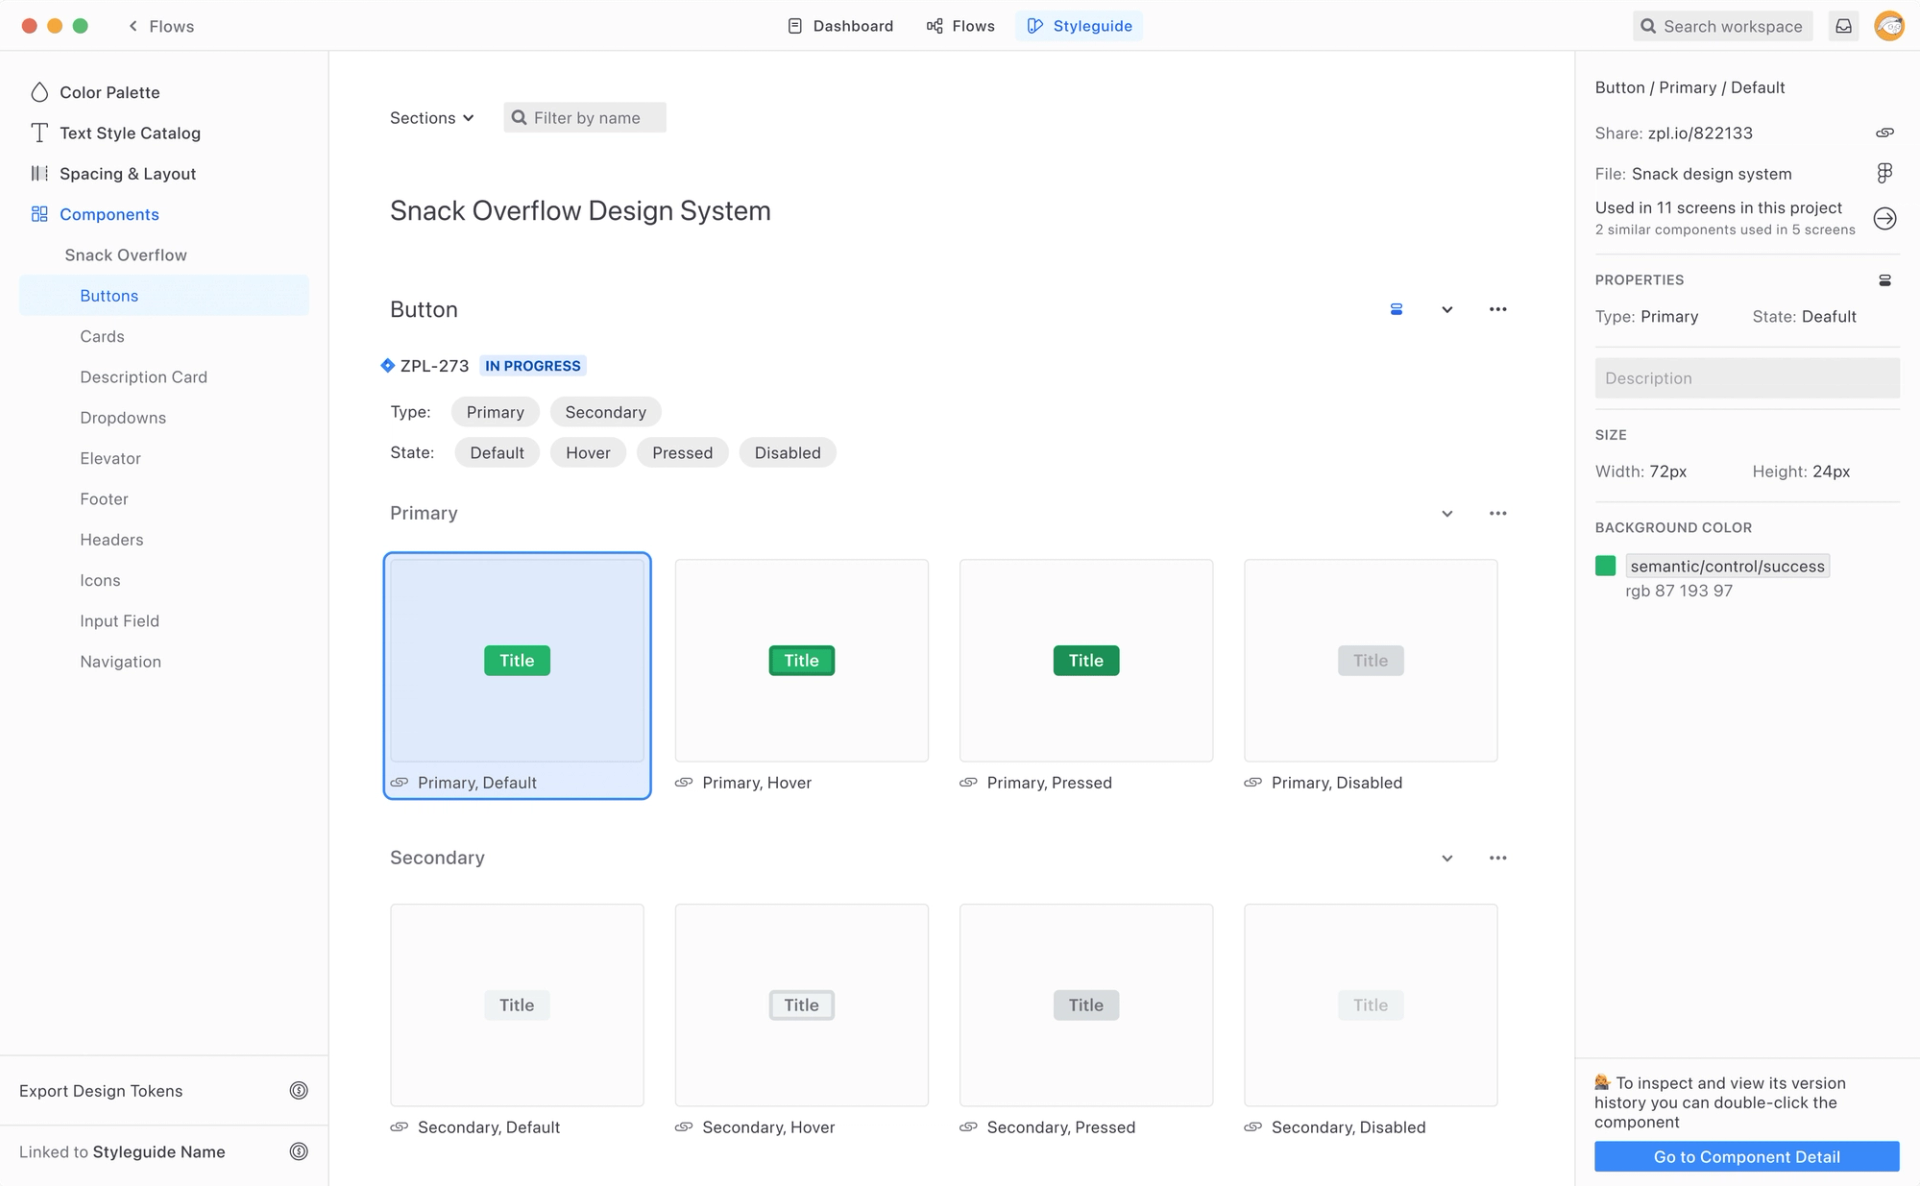This screenshot has width=1920, height=1186.
Task: Click the Button section properties stack icon
Action: 1396,309
